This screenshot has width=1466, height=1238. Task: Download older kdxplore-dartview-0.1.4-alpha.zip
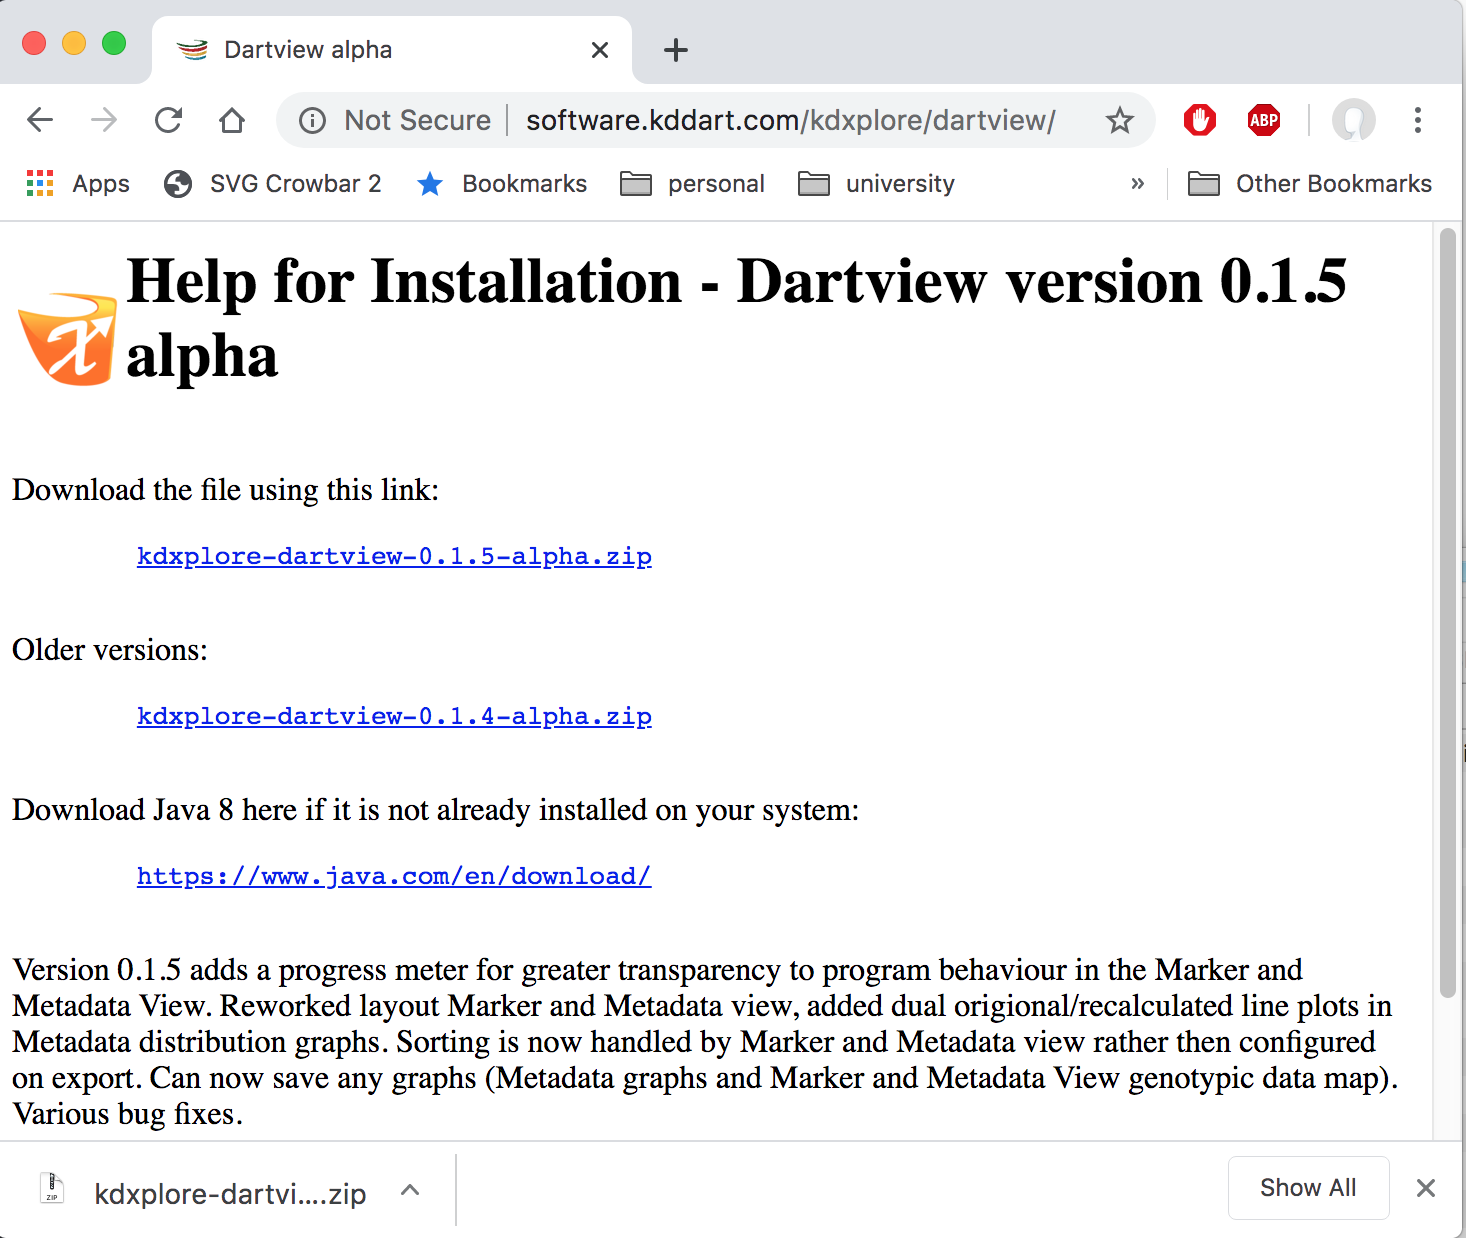pos(394,716)
